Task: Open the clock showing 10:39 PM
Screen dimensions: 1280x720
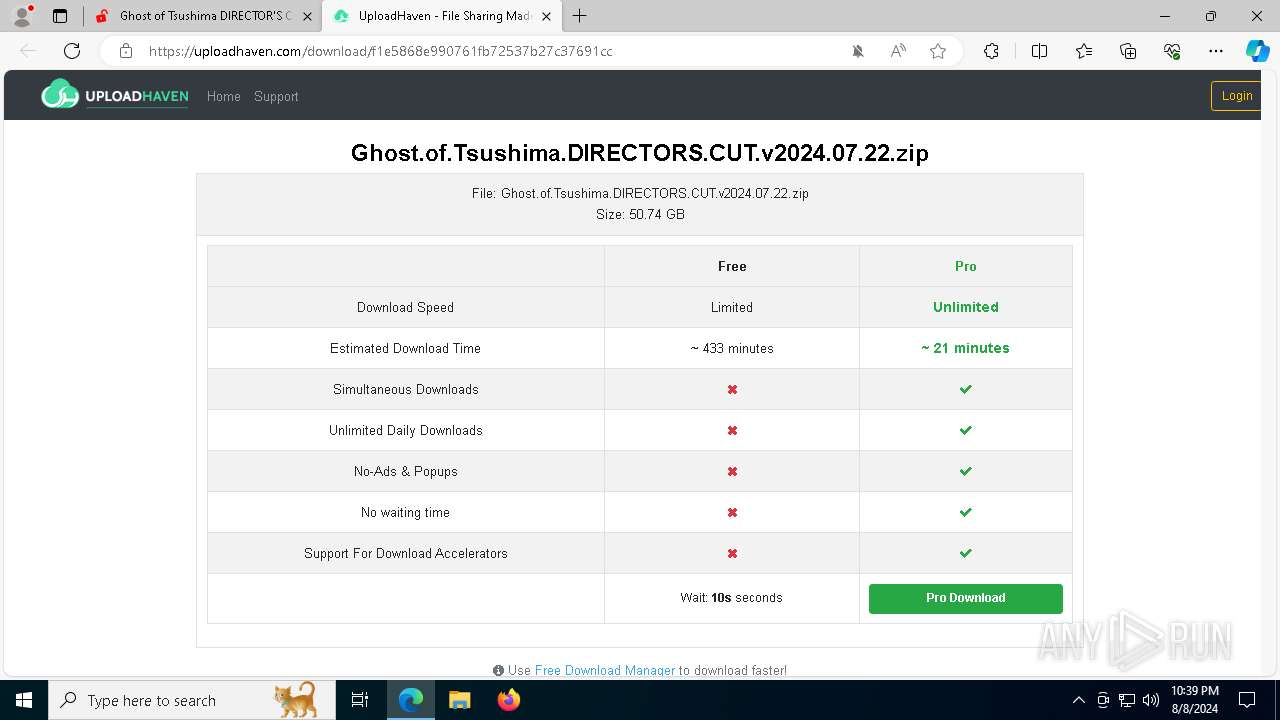Action: [1195, 700]
